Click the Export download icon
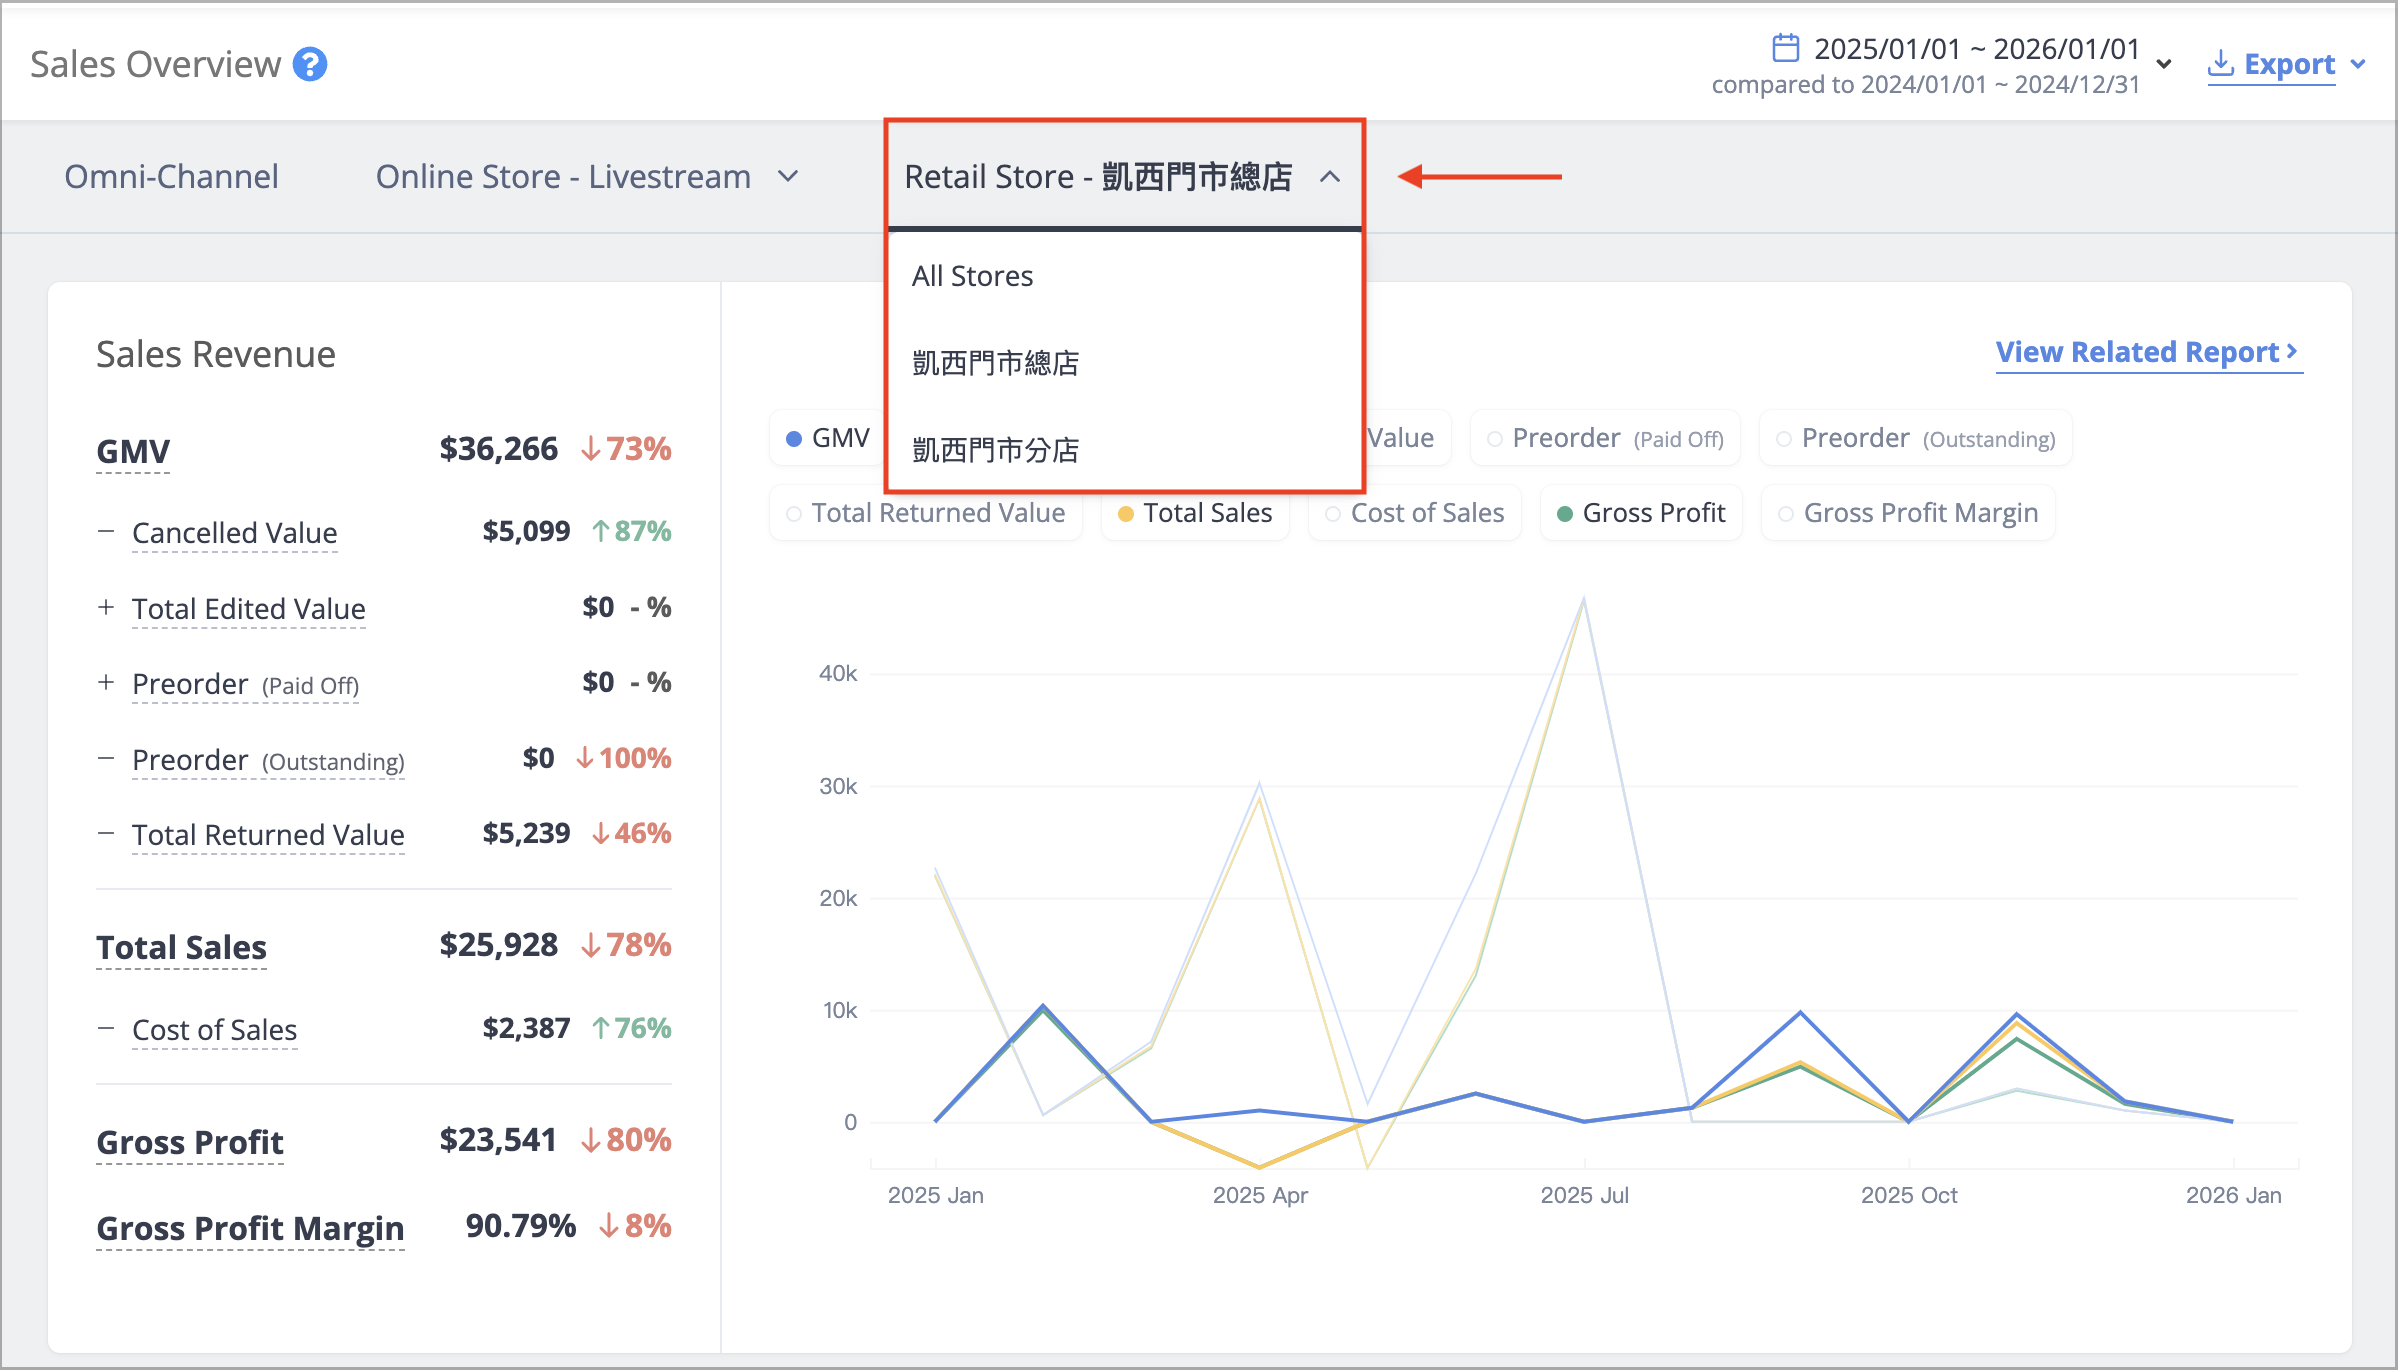The image size is (2398, 1370). [x=2220, y=63]
